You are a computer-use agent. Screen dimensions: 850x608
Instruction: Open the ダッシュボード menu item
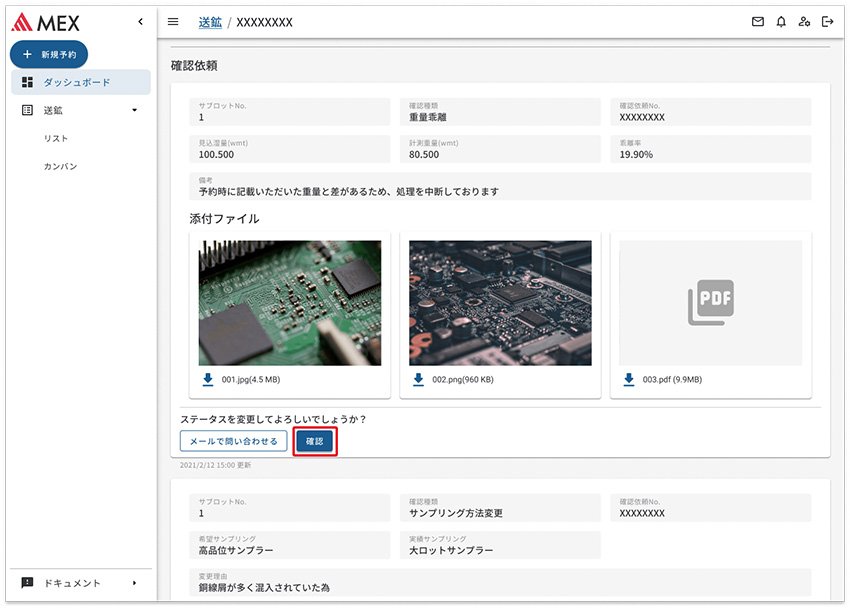[81, 82]
